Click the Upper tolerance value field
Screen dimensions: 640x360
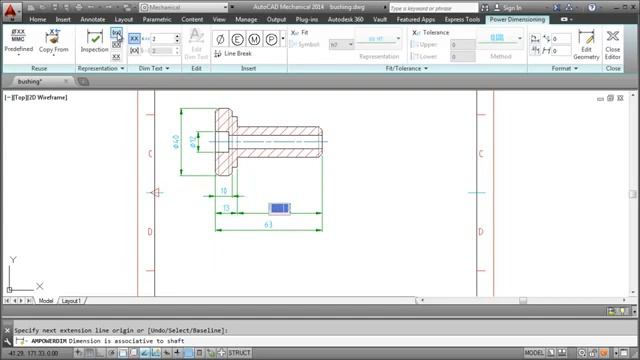tap(462, 44)
